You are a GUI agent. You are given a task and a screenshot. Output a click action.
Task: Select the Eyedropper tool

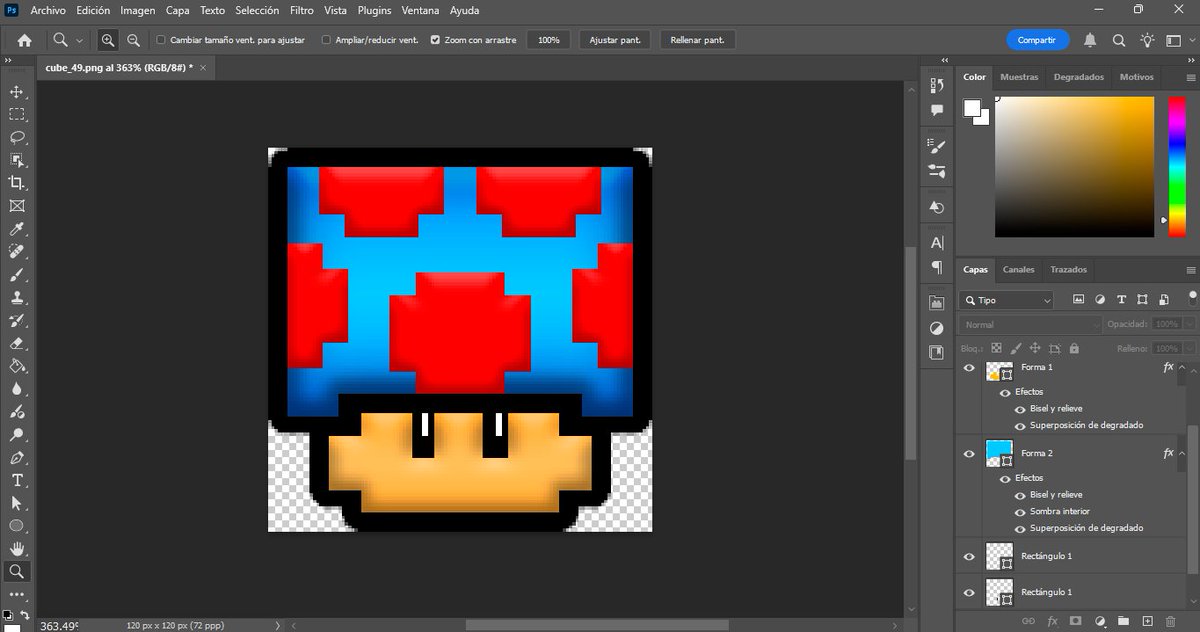[x=17, y=229]
